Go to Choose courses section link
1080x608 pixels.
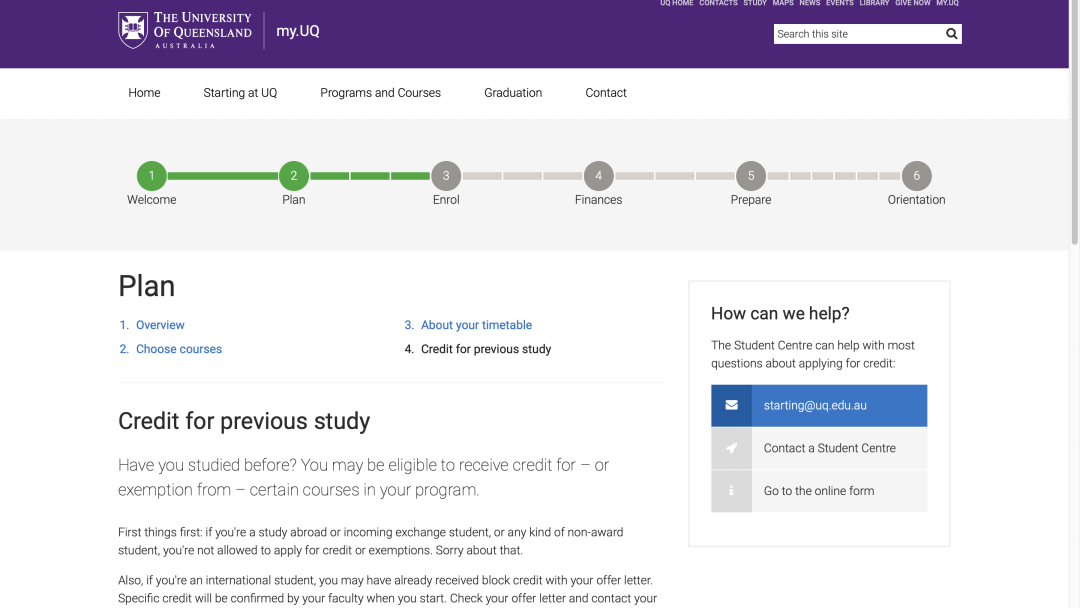179,349
